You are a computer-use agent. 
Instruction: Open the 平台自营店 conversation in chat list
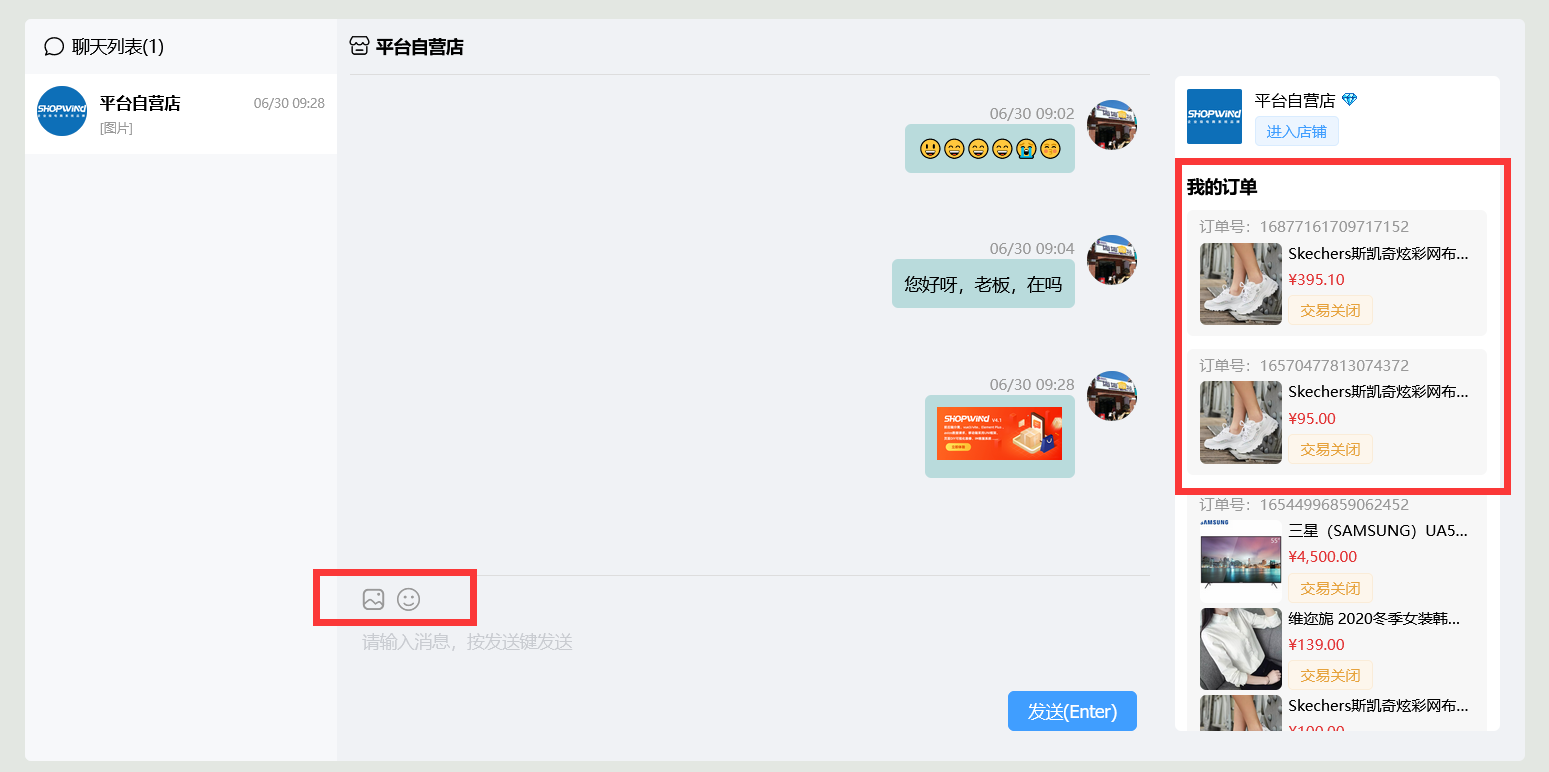point(181,113)
